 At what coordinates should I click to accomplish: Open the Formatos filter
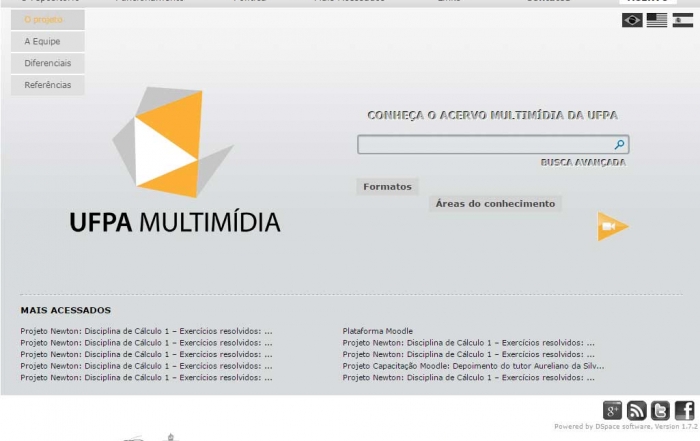387,187
